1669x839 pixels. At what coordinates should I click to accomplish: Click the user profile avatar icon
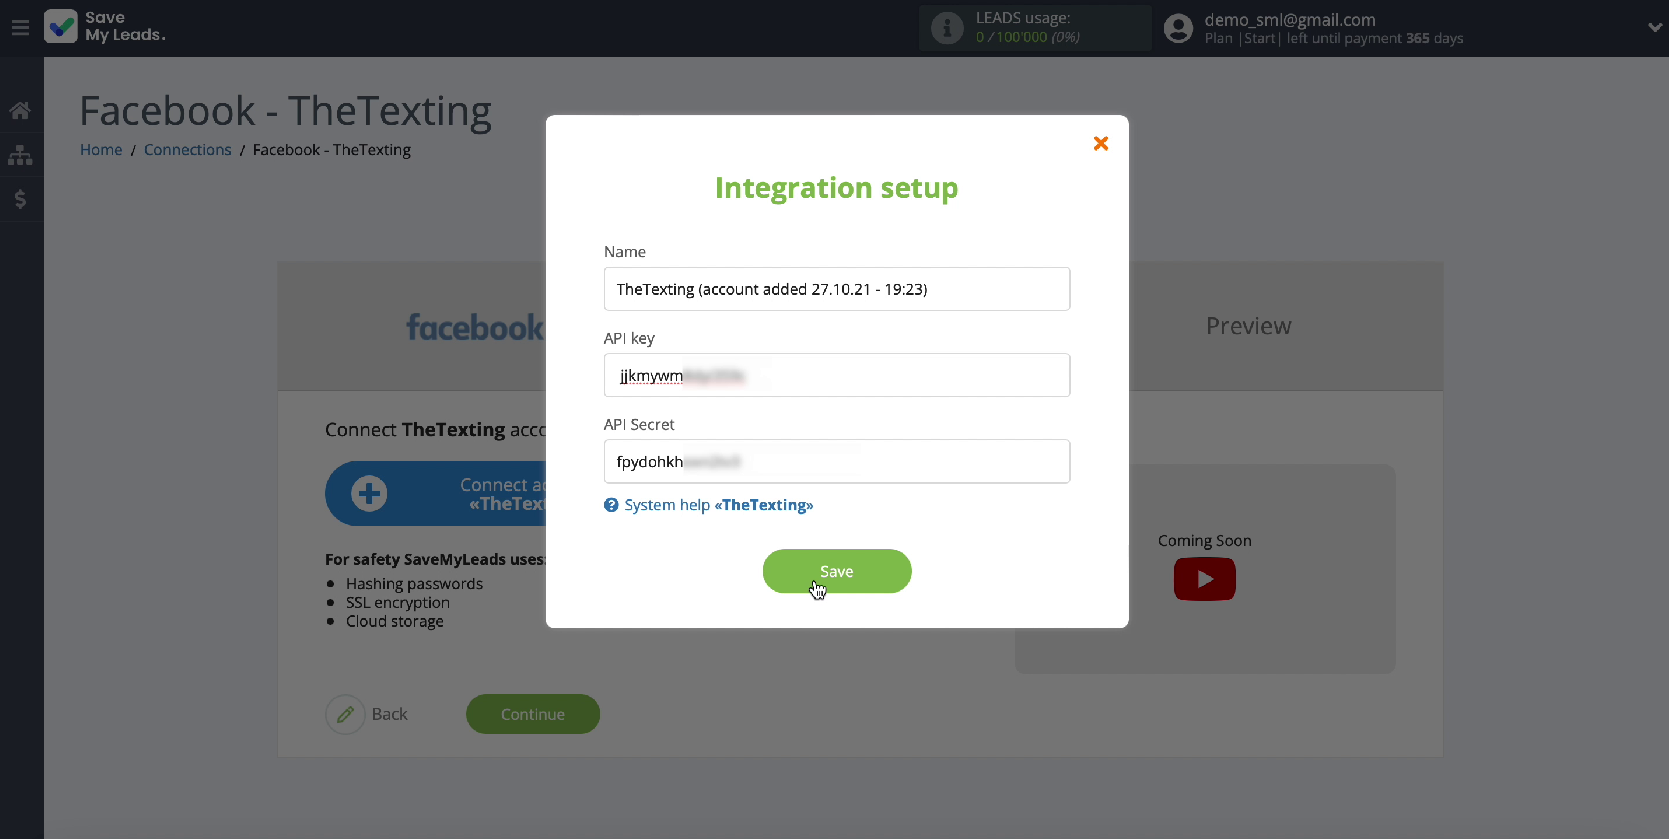(1179, 28)
